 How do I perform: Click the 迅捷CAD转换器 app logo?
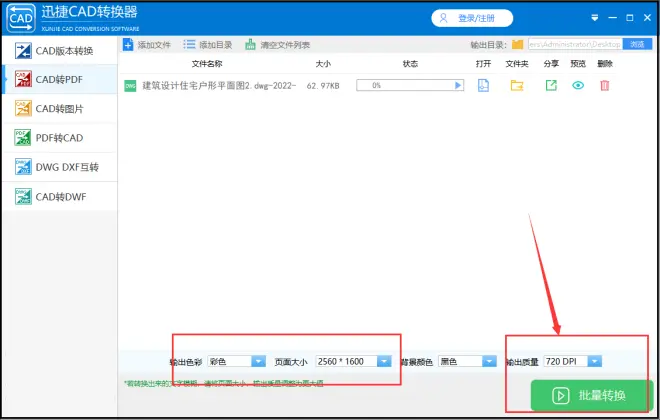[21, 18]
